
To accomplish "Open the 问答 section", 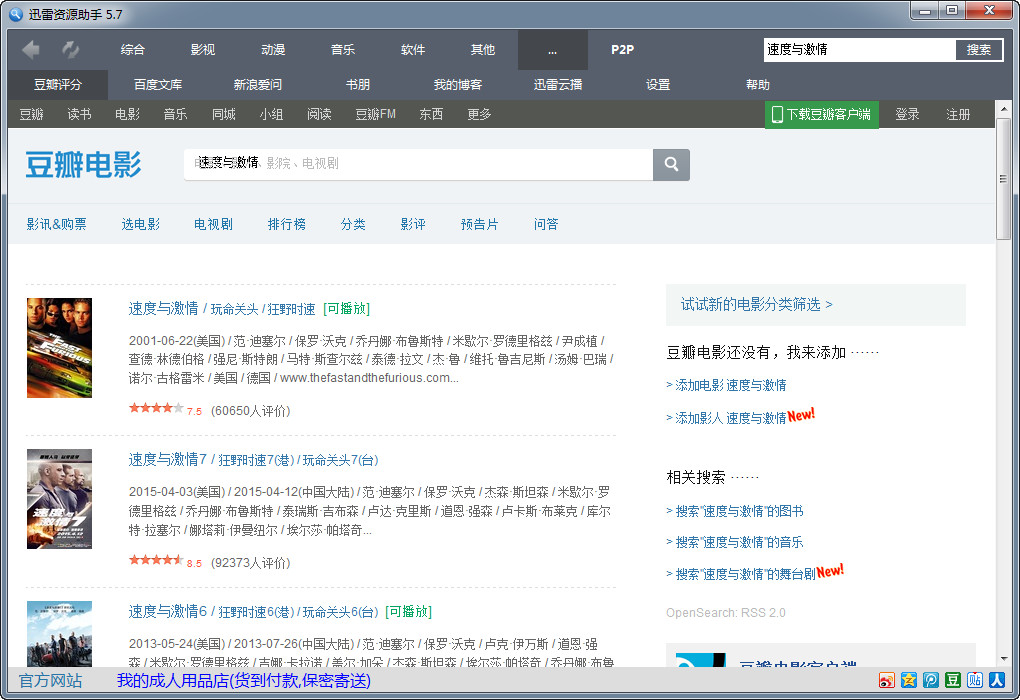I will 546,224.
